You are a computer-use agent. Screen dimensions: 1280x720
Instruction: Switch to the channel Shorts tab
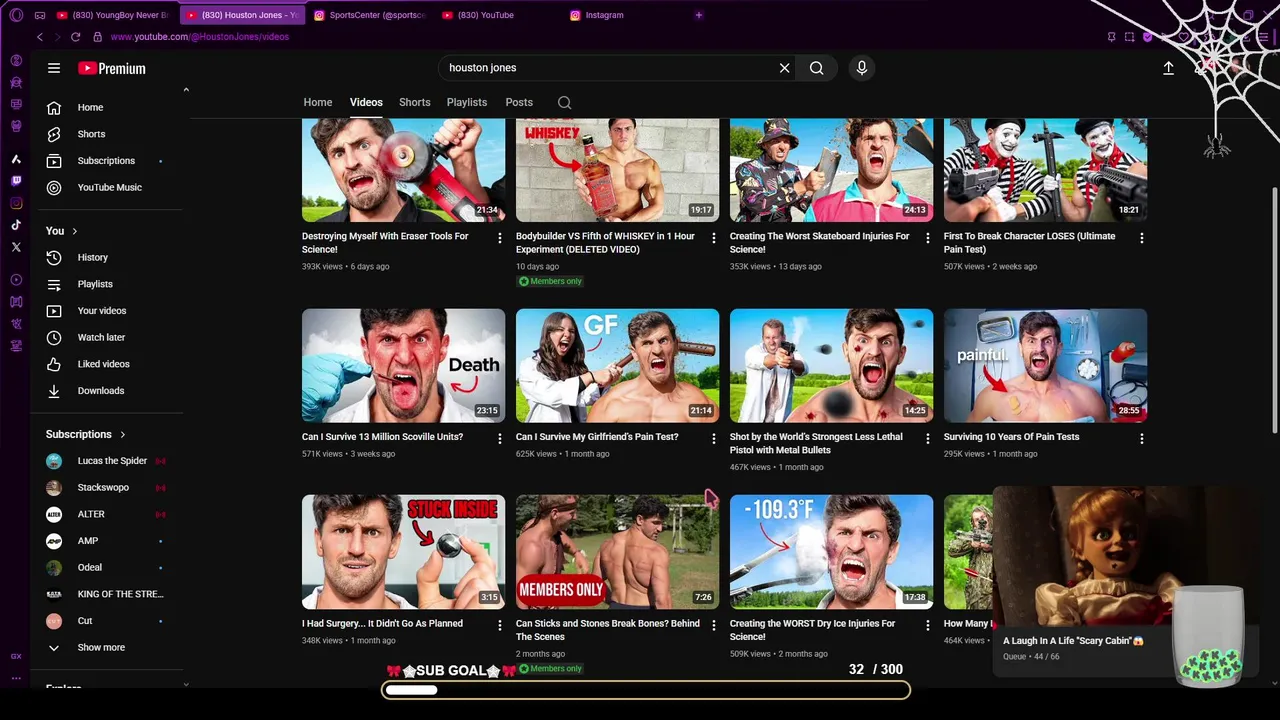tap(415, 102)
